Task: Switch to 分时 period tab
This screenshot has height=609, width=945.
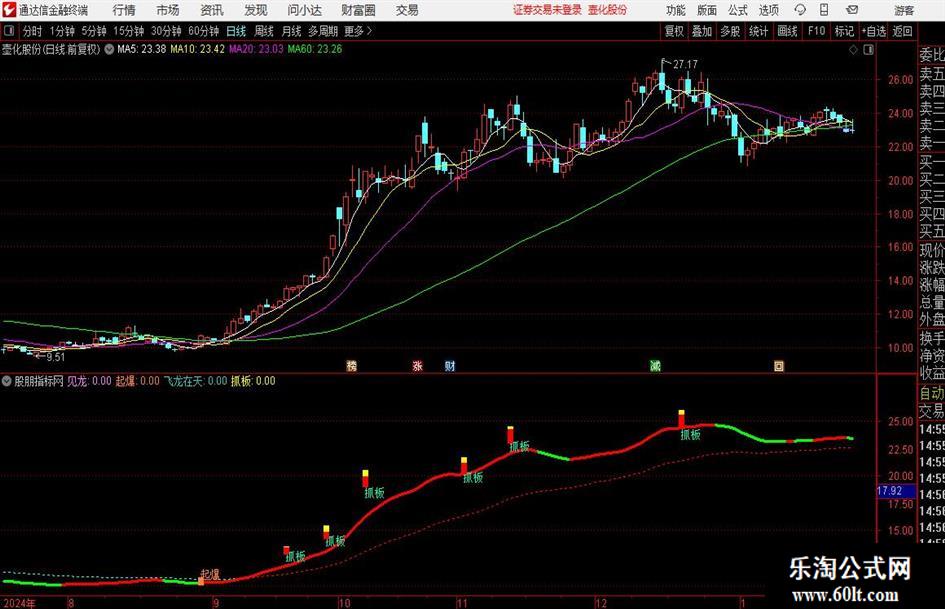Action: click(x=32, y=31)
